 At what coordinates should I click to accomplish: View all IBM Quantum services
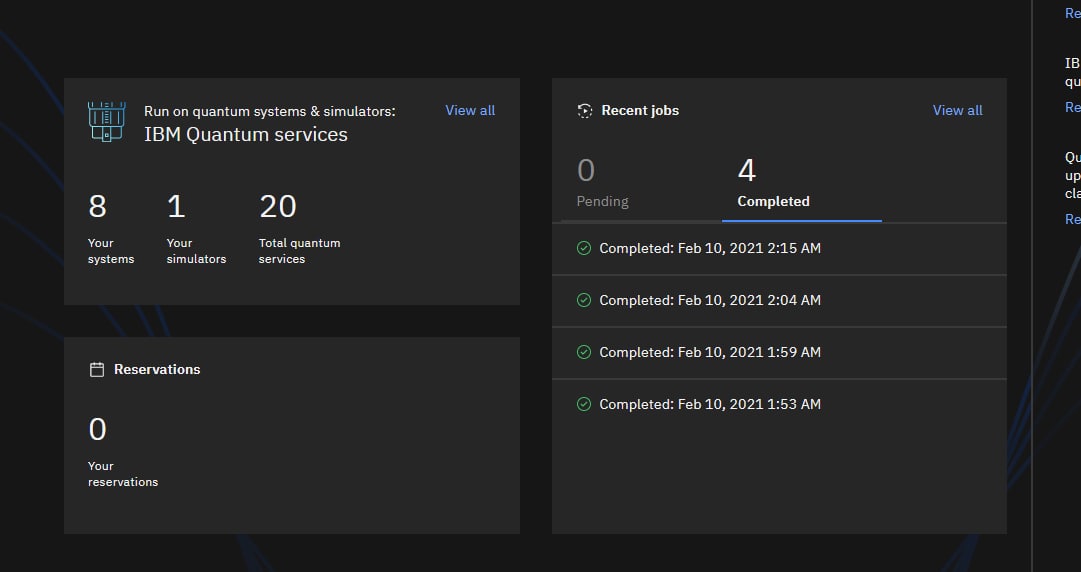470,110
